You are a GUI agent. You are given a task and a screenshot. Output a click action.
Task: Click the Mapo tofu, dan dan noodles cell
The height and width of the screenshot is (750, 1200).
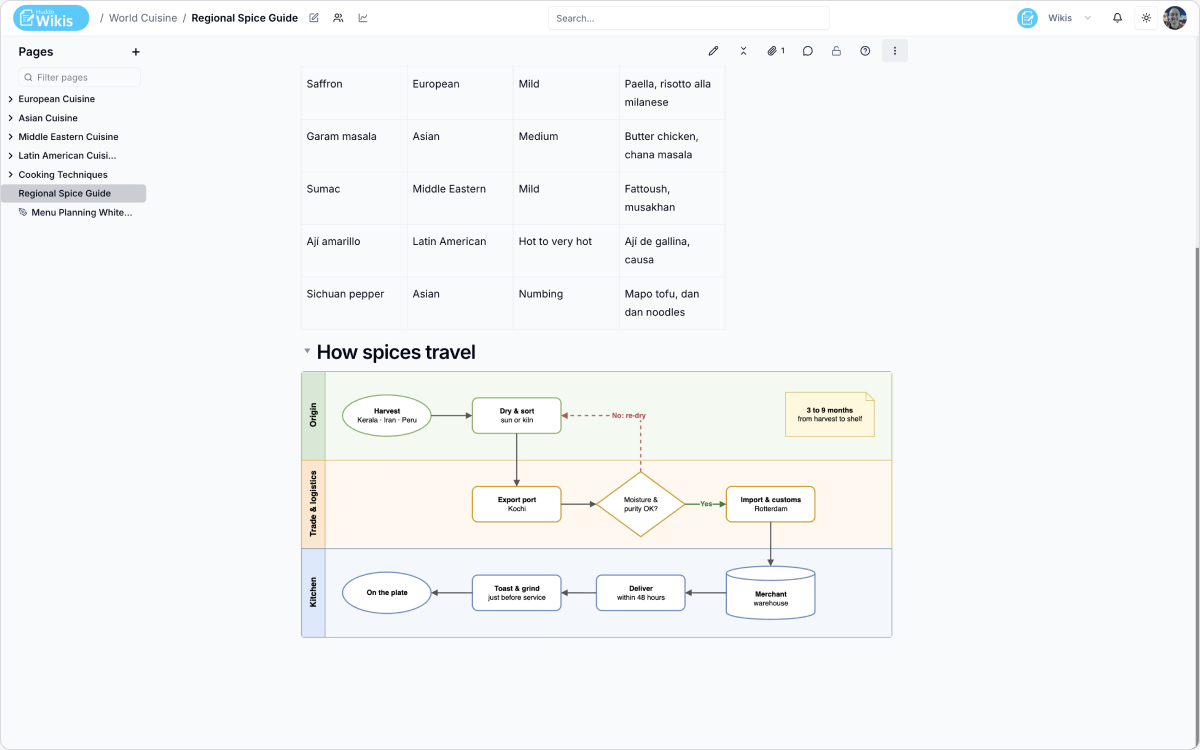point(672,303)
